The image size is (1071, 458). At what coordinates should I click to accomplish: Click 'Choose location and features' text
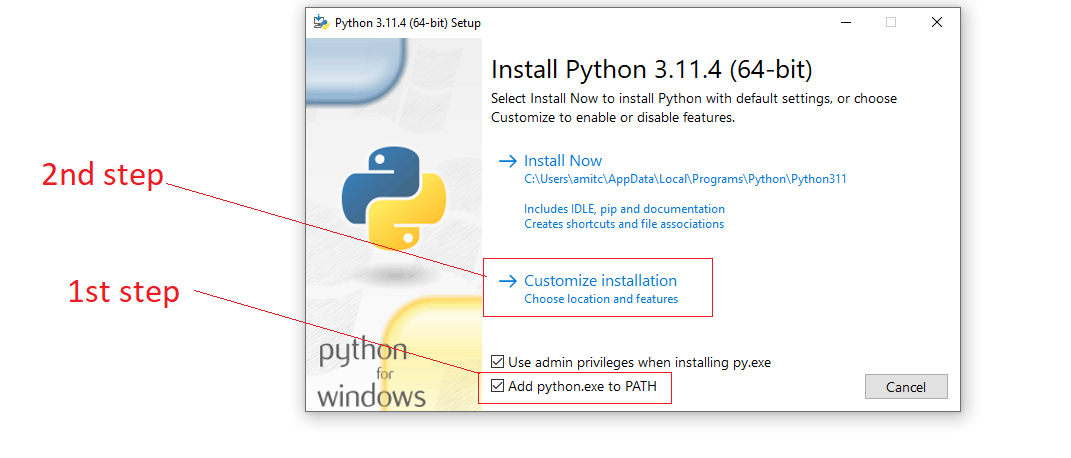601,299
